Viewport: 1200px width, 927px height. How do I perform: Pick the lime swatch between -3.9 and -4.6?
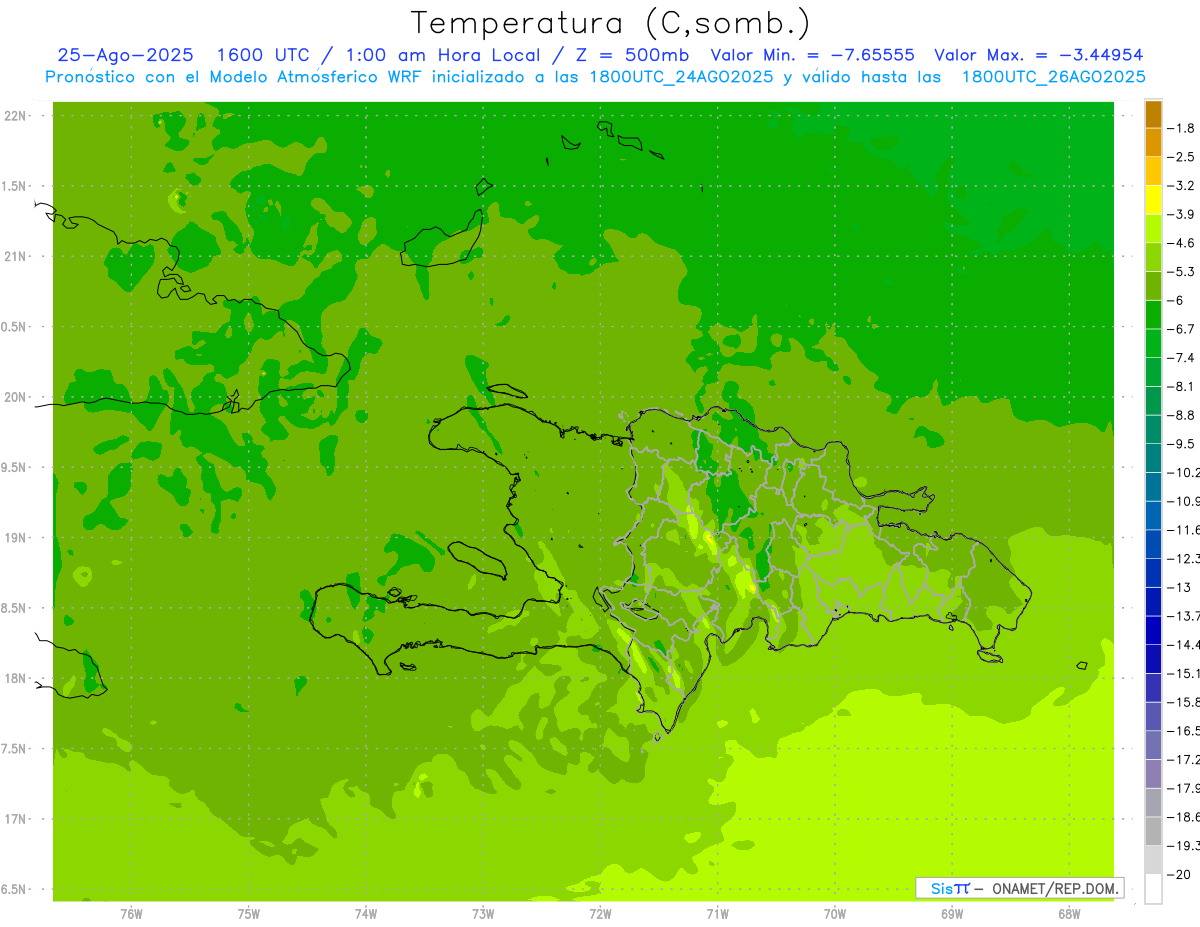pos(1153,228)
